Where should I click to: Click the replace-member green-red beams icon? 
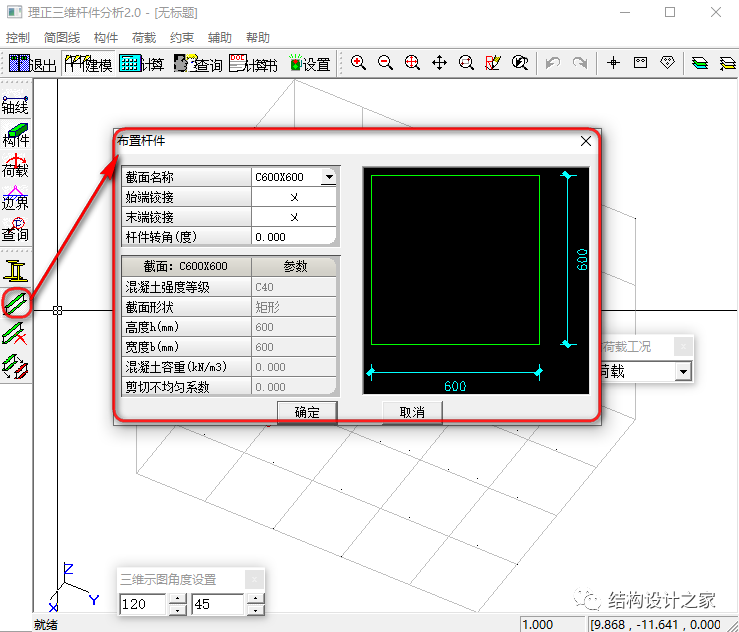pos(16,366)
